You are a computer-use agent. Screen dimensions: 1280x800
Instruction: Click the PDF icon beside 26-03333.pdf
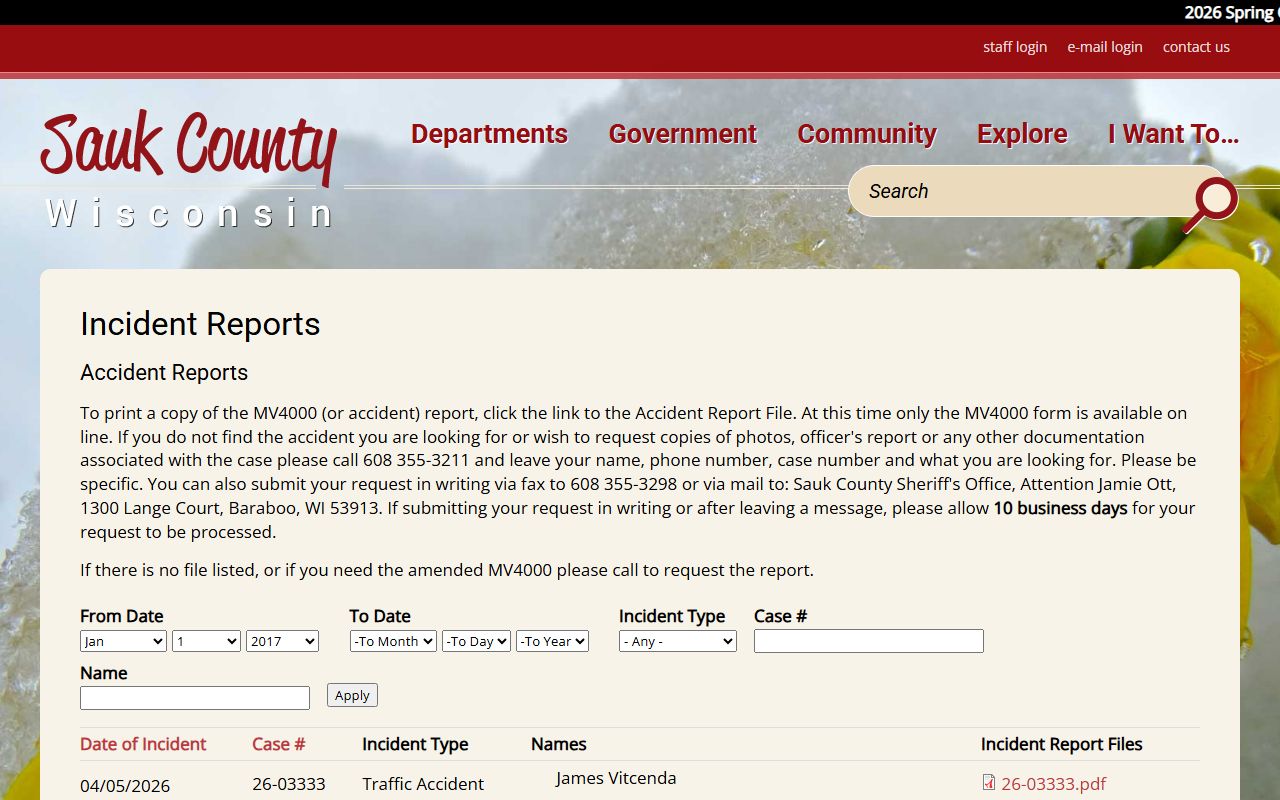(x=989, y=783)
